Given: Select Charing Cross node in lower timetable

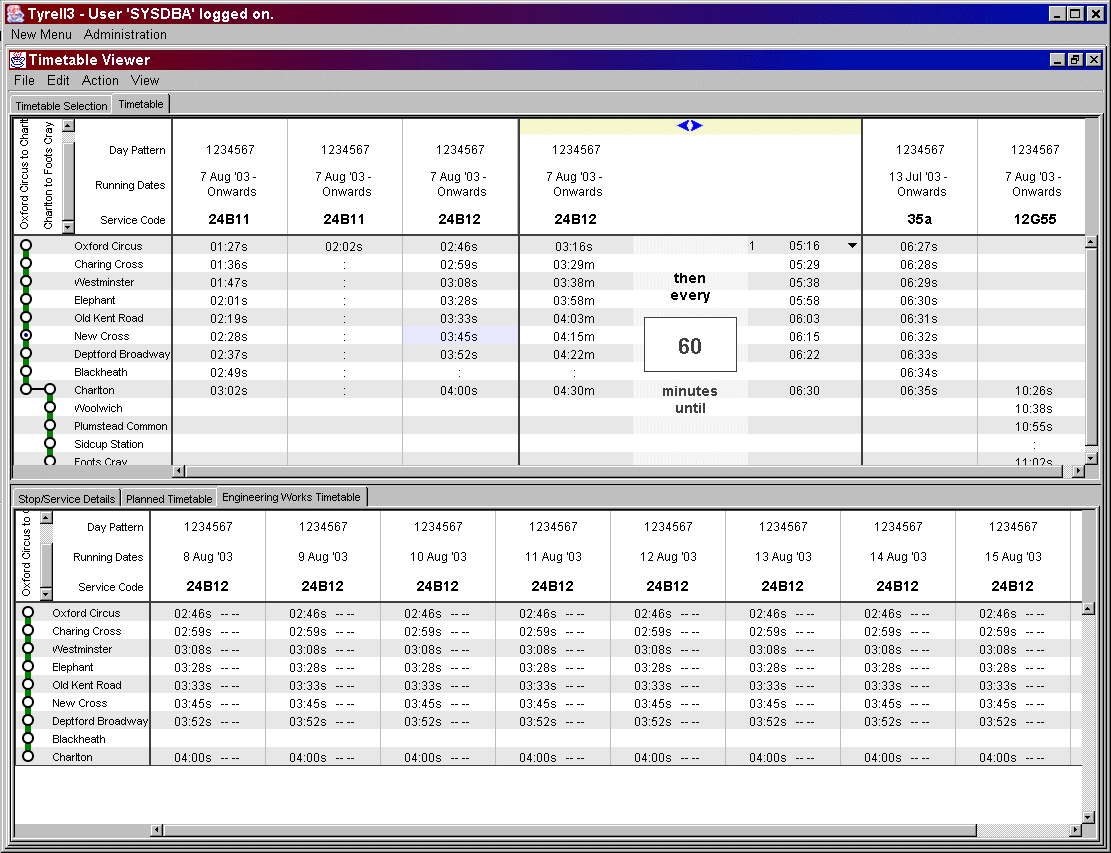Looking at the screenshot, I should point(28,630).
